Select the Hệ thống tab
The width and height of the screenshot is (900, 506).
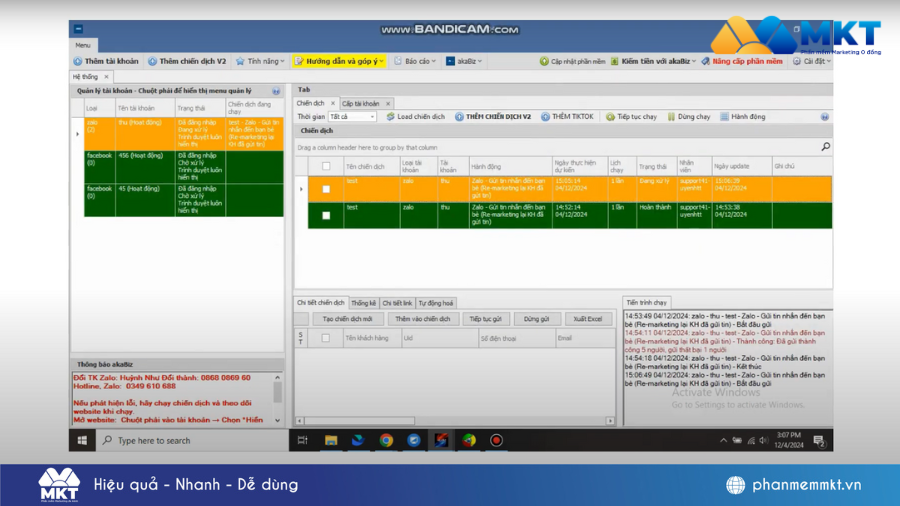click(x=86, y=76)
